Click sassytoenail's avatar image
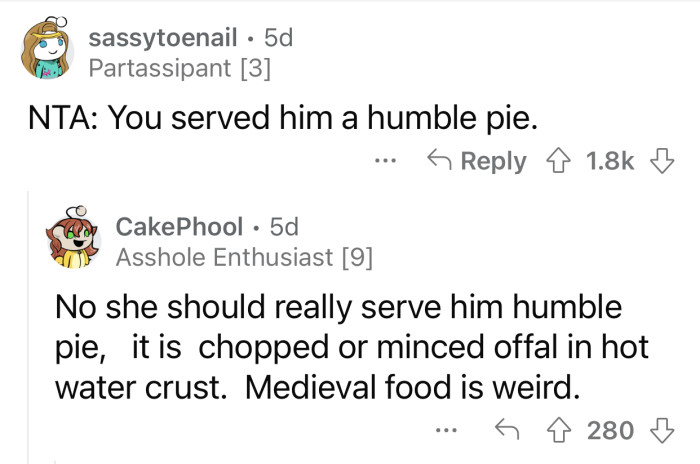This screenshot has width=700, height=464. click(46, 50)
